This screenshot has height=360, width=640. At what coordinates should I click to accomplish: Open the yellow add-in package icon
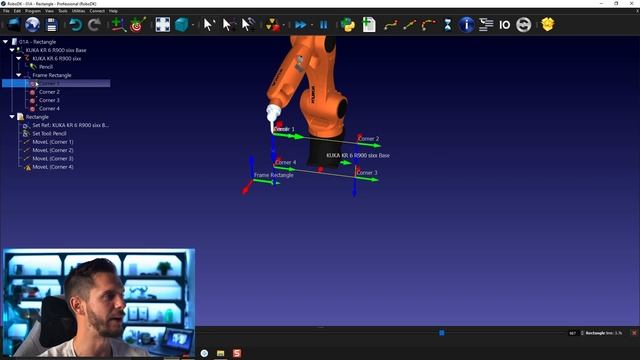[547, 24]
